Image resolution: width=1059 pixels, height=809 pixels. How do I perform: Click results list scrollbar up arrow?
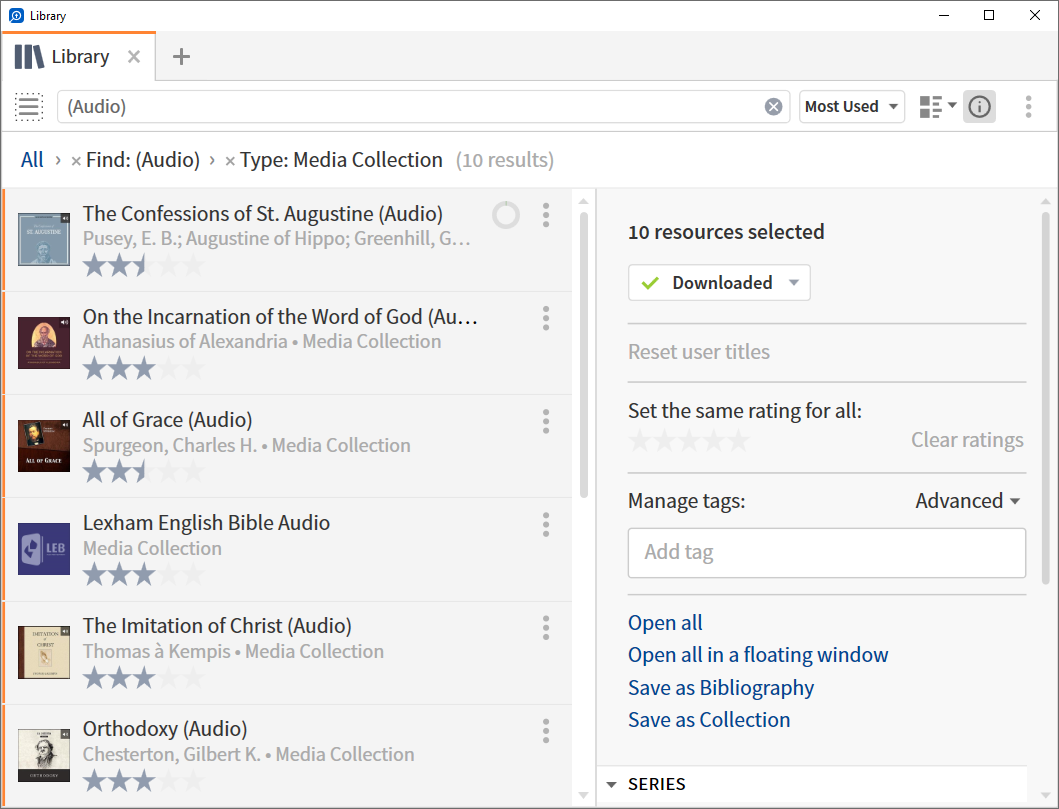[x=584, y=201]
